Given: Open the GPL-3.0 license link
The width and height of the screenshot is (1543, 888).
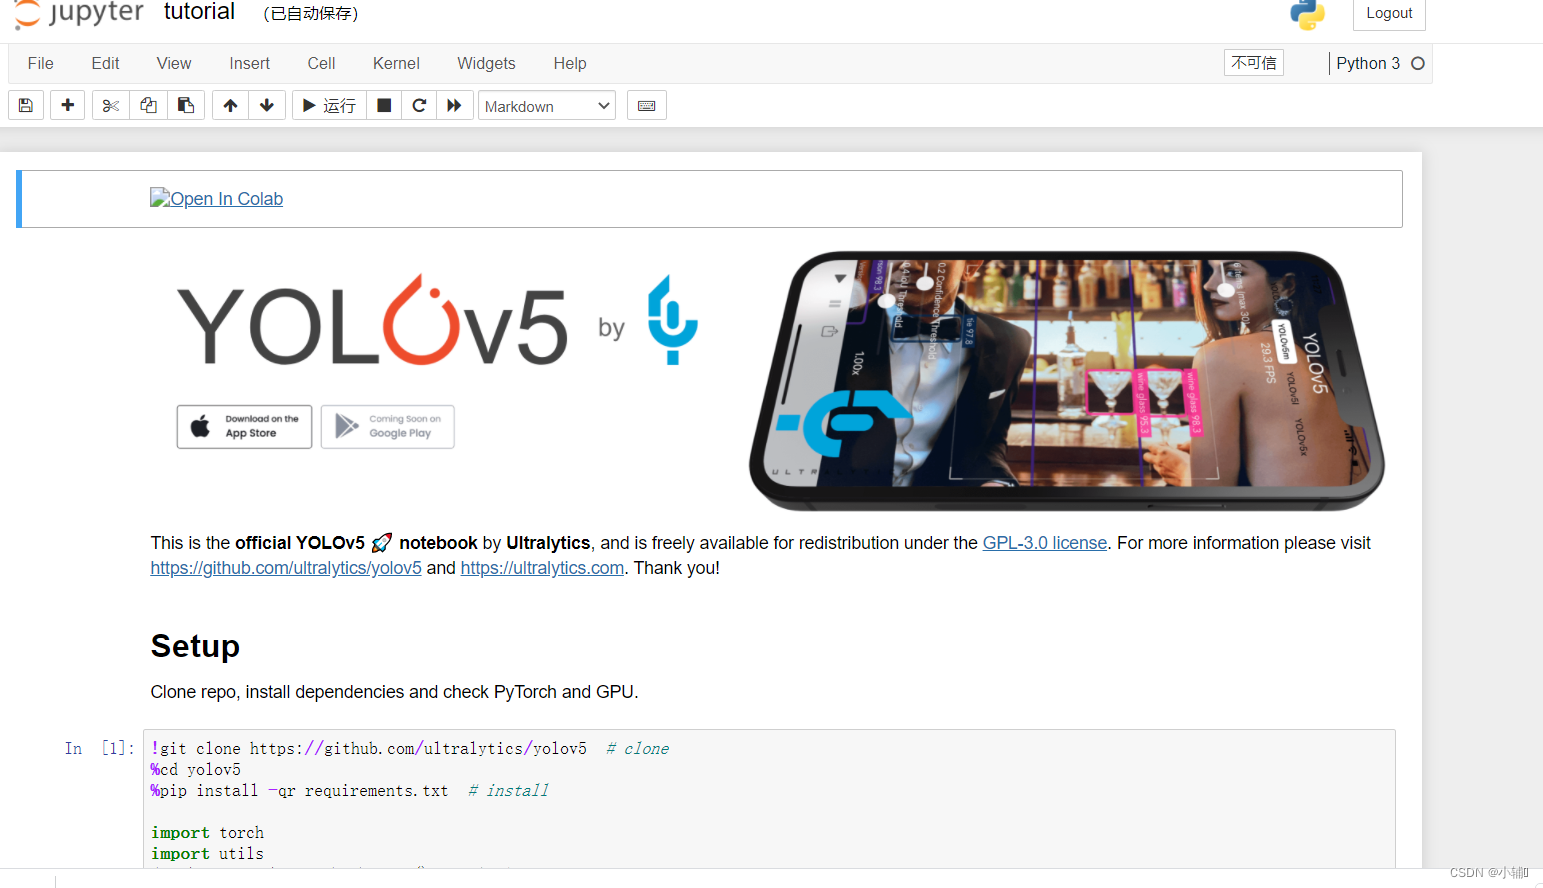Looking at the screenshot, I should coord(1044,543).
